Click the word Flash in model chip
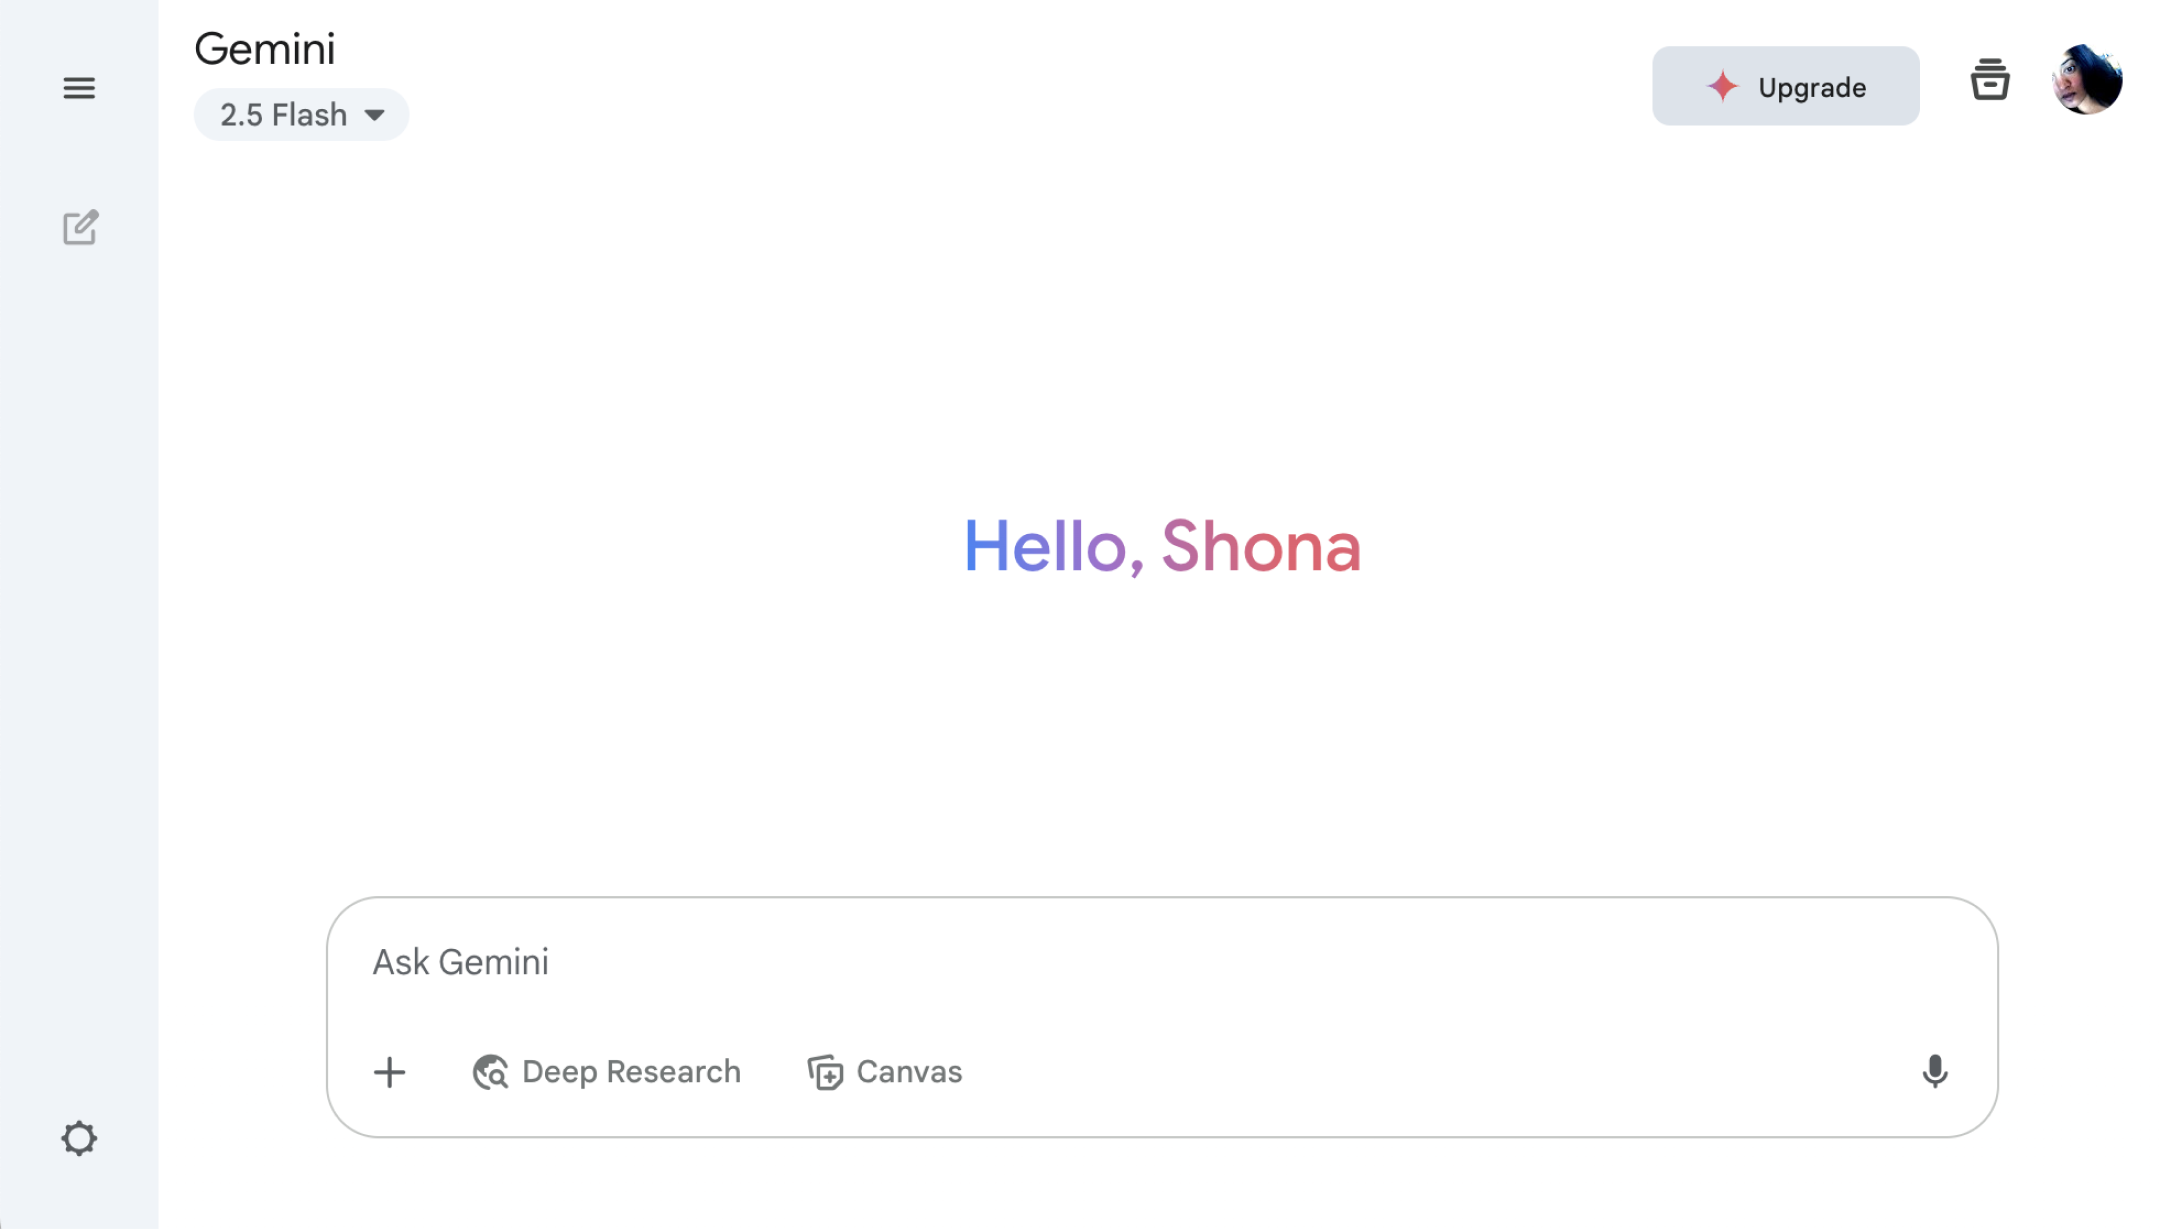The image size is (2160, 1229). tap(310, 115)
